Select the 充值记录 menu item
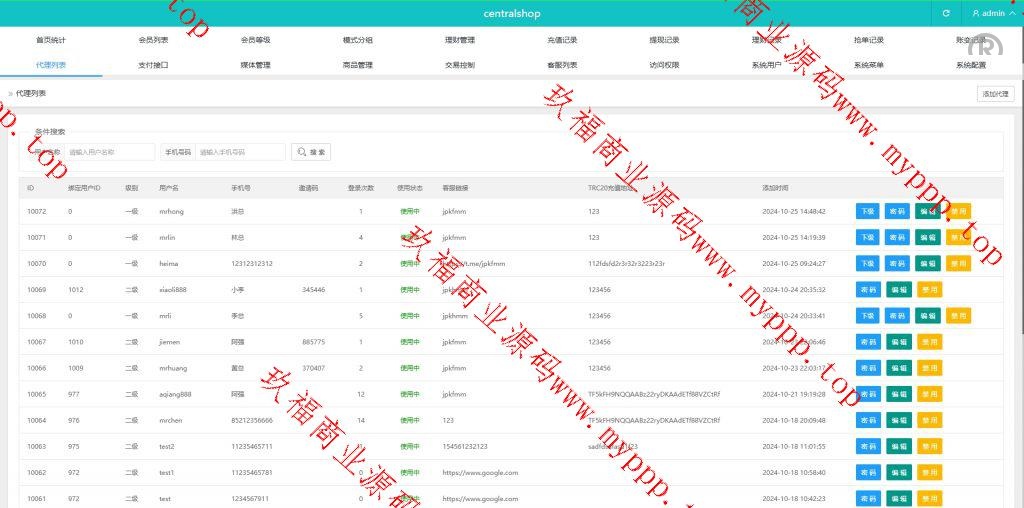This screenshot has height=508, width=1024. point(562,40)
